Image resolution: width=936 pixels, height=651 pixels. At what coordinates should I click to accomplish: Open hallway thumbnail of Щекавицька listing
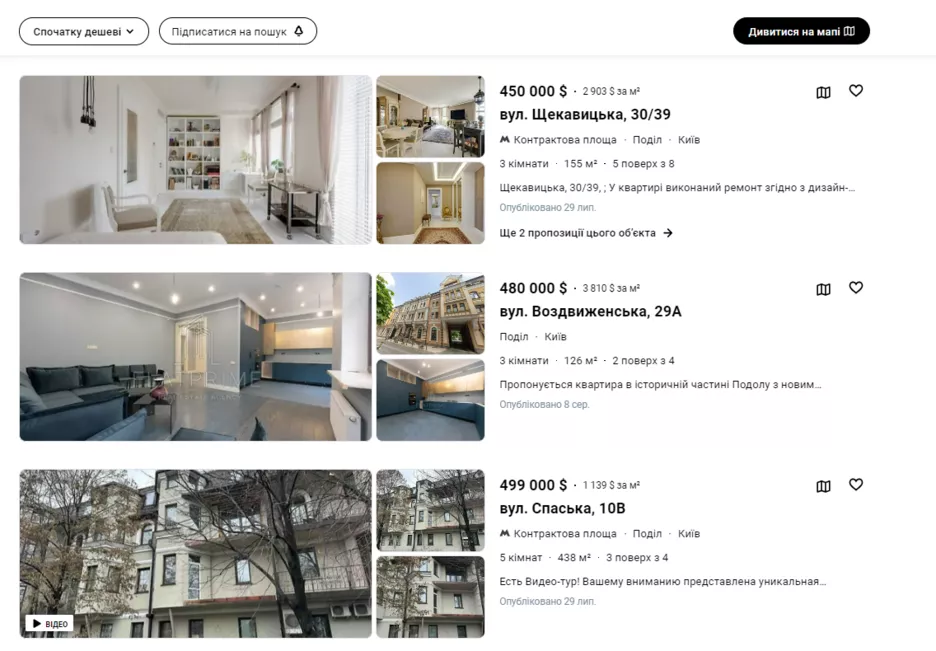pos(430,203)
